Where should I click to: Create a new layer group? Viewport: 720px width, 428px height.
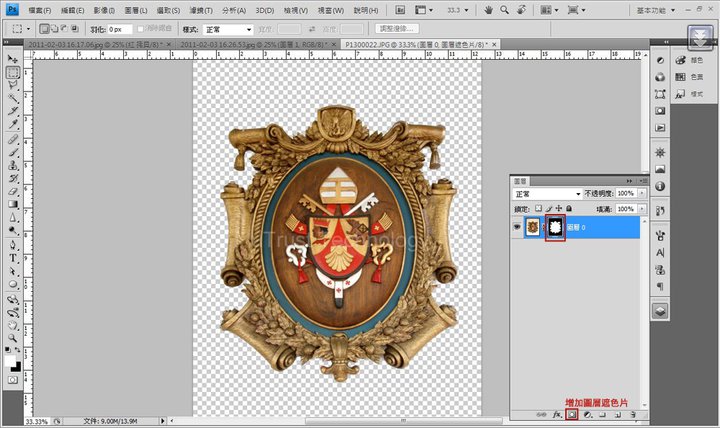pyautogui.click(x=602, y=414)
